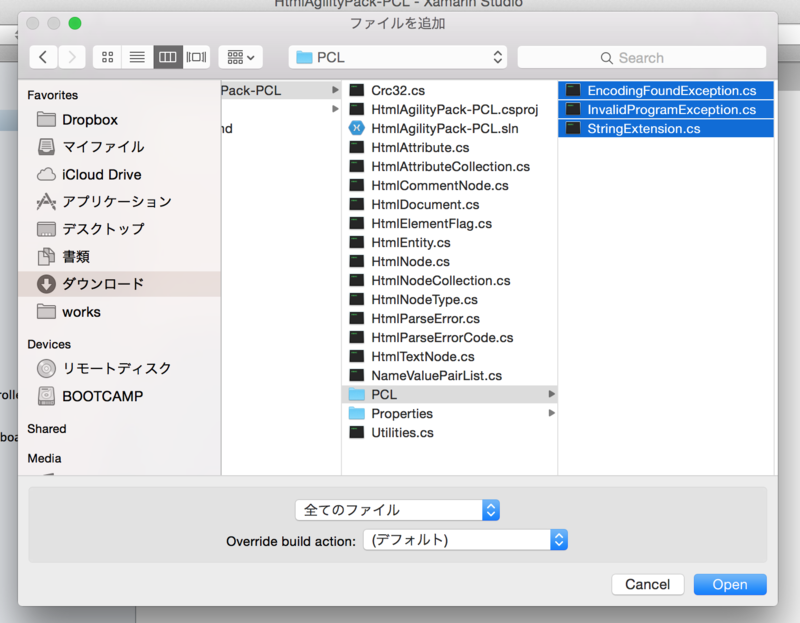Screen dimensions: 800x623
Task: Select HtmlAgilityPack-PCL.sln solution file
Action: coord(449,128)
